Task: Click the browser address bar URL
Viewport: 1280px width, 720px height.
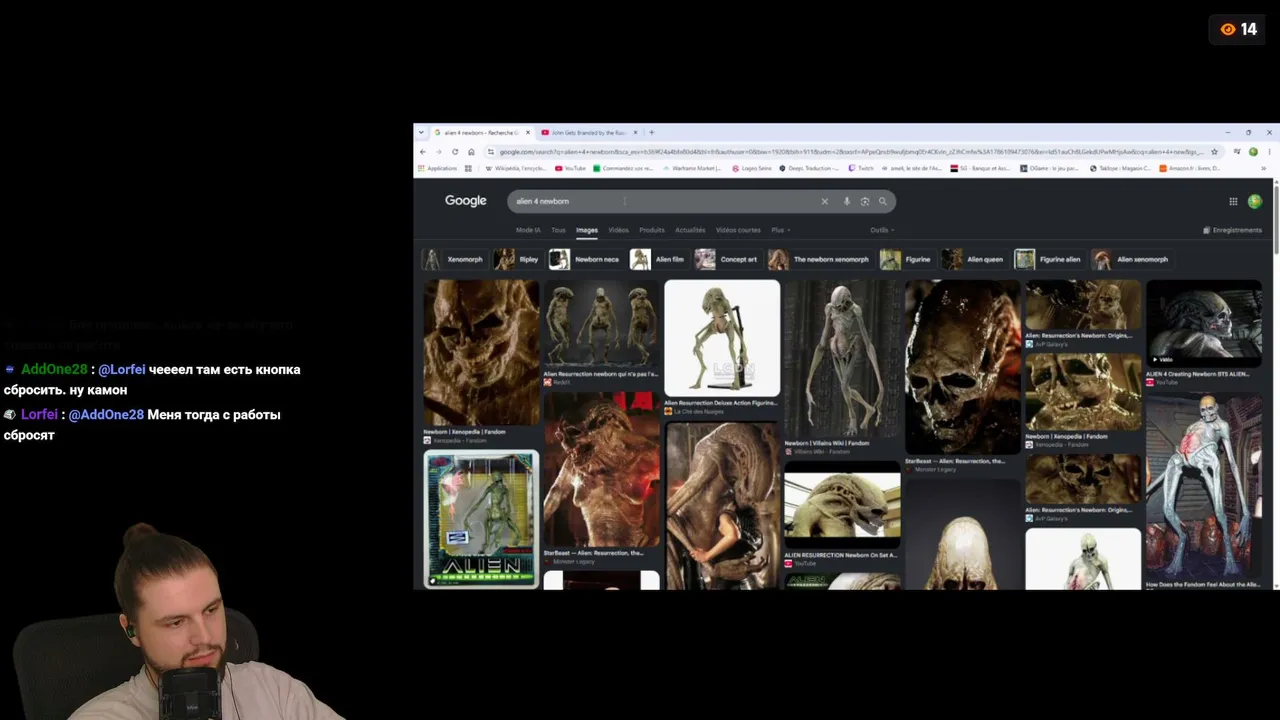Action: pos(850,152)
